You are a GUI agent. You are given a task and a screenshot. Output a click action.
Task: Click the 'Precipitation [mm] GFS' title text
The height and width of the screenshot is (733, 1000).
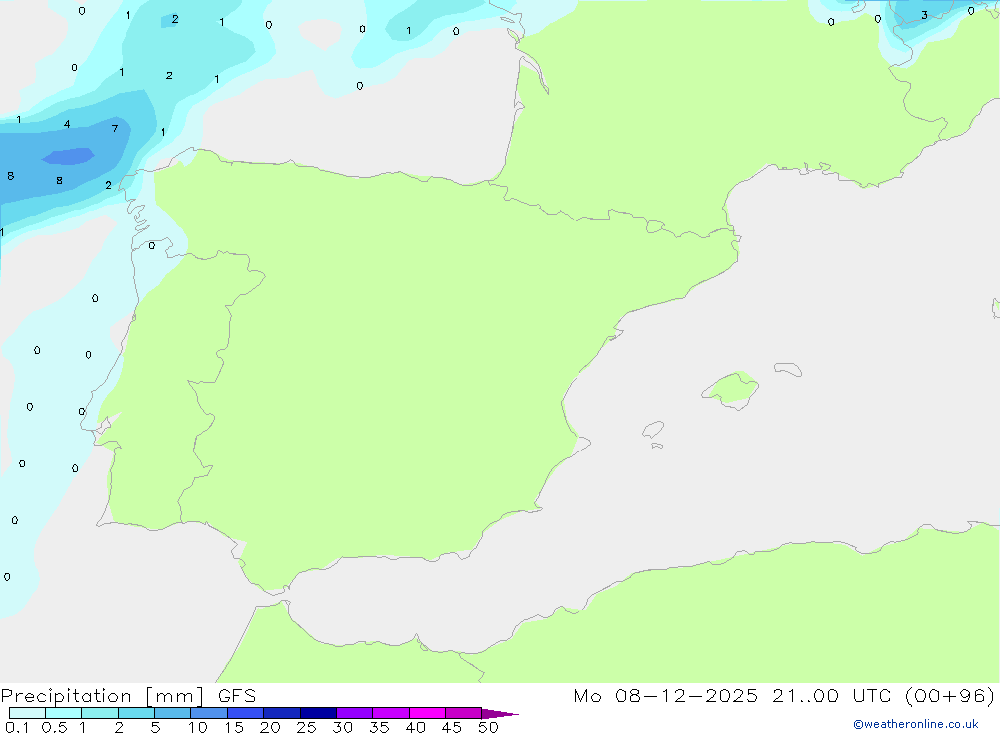128,696
